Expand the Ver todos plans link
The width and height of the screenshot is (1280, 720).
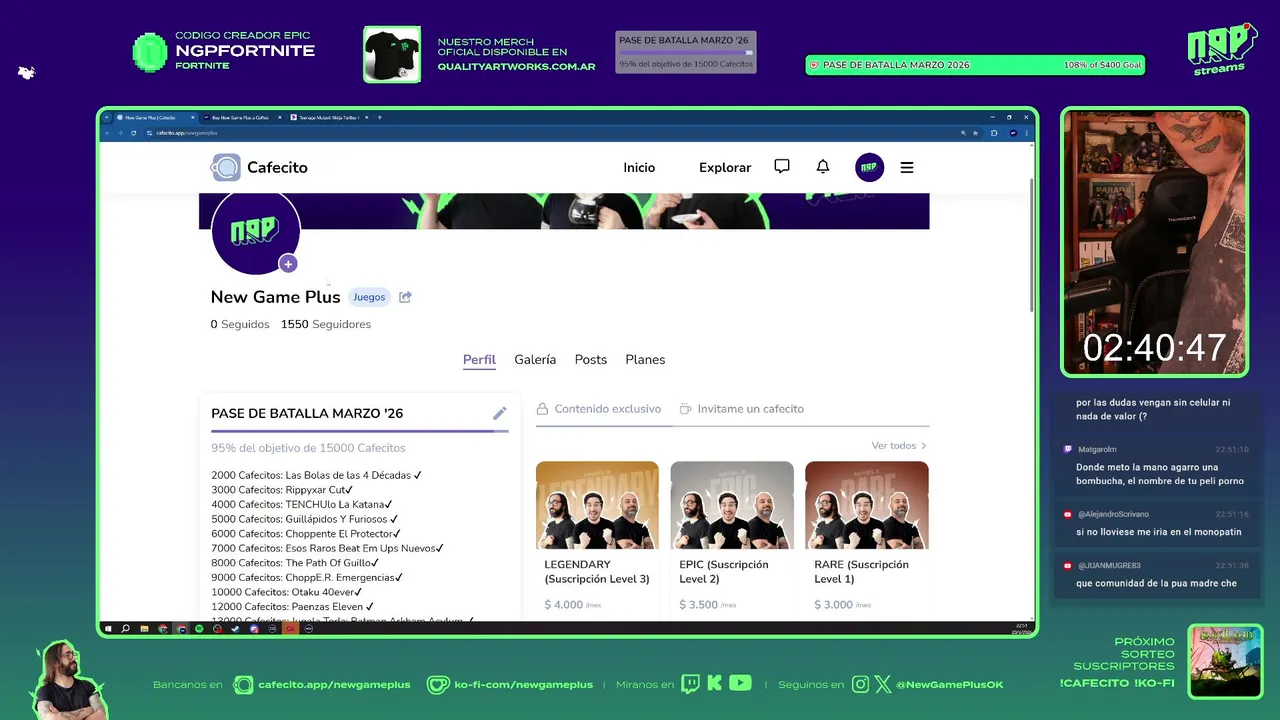click(x=899, y=446)
